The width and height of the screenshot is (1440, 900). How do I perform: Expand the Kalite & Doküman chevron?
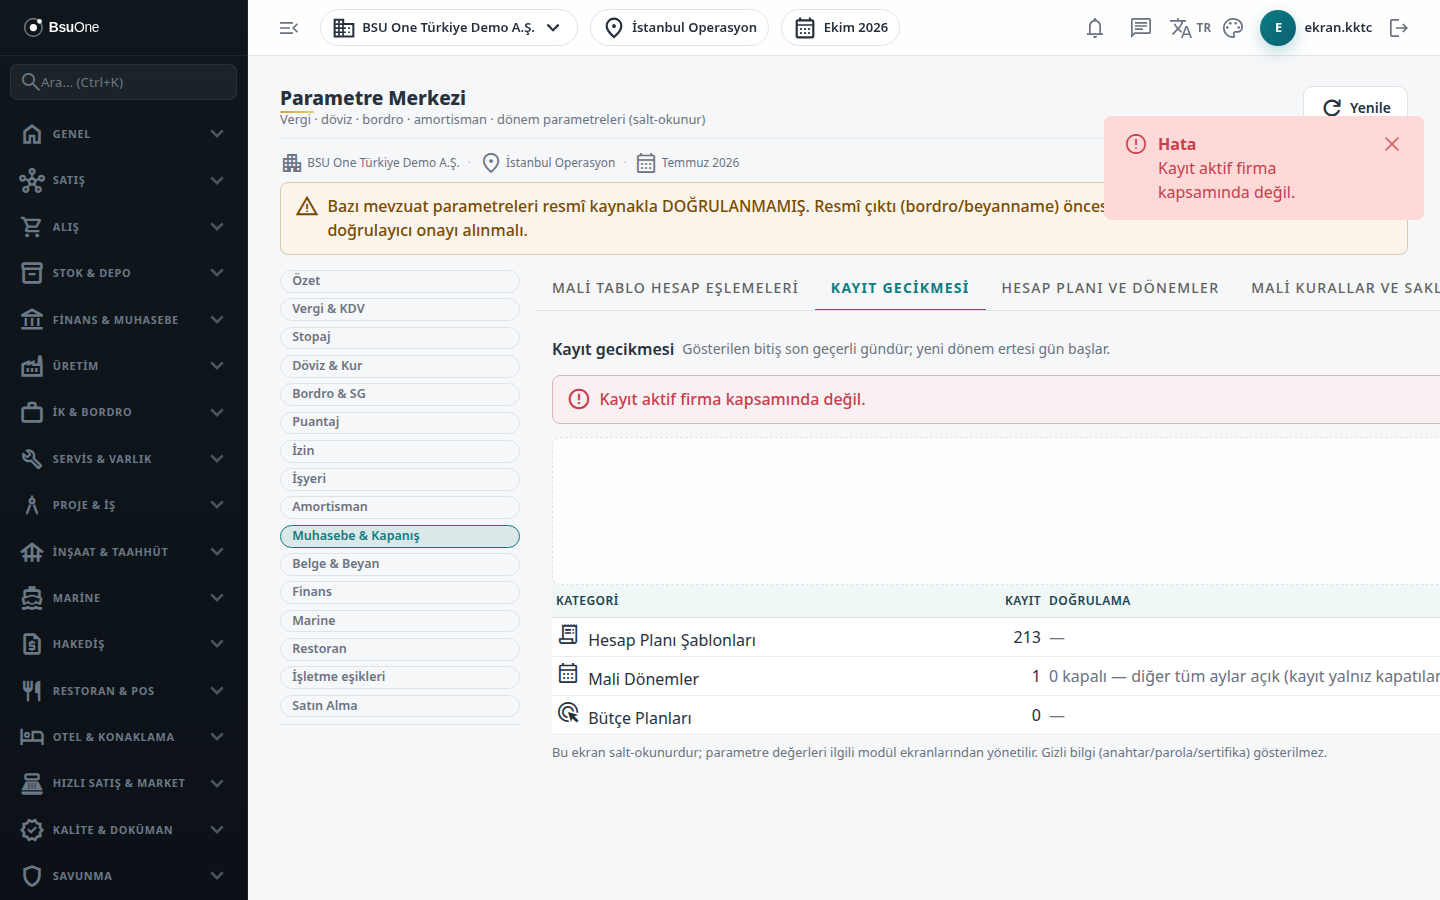tap(217, 830)
